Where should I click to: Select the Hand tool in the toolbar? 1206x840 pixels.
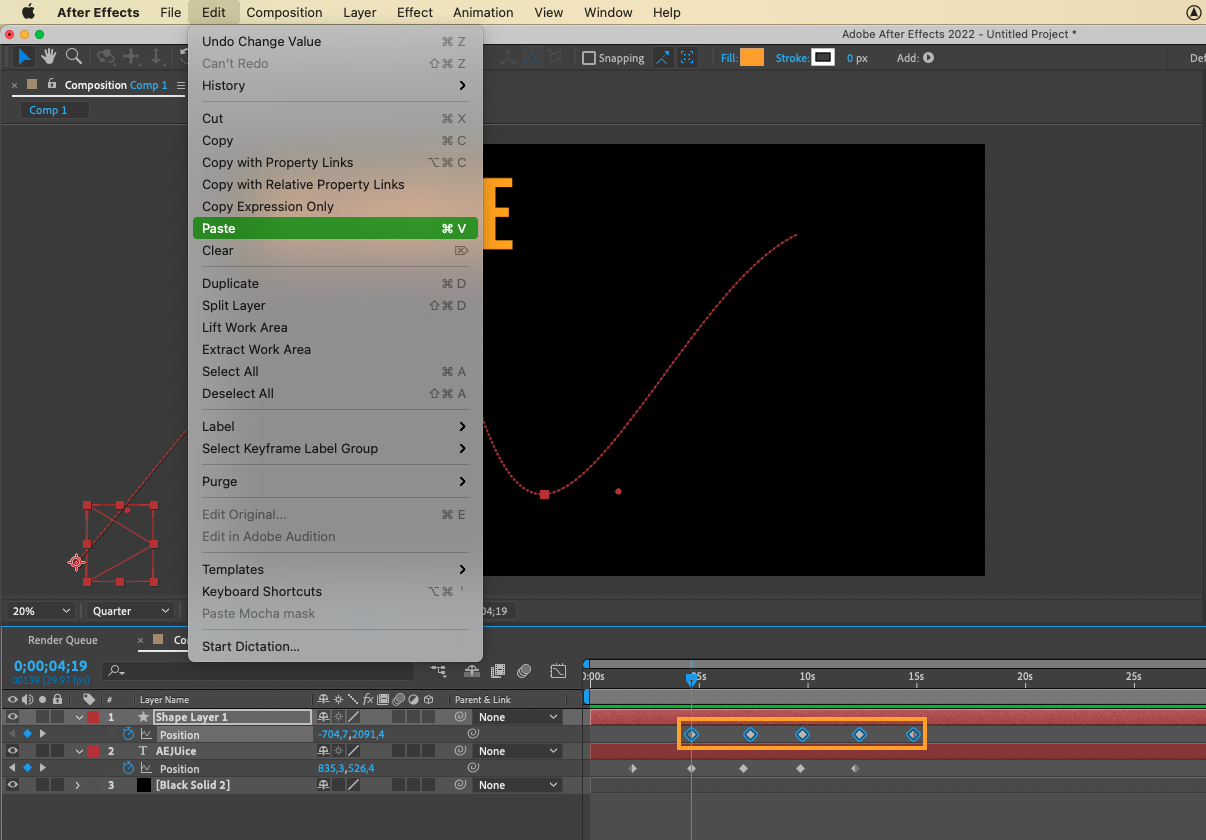point(48,57)
